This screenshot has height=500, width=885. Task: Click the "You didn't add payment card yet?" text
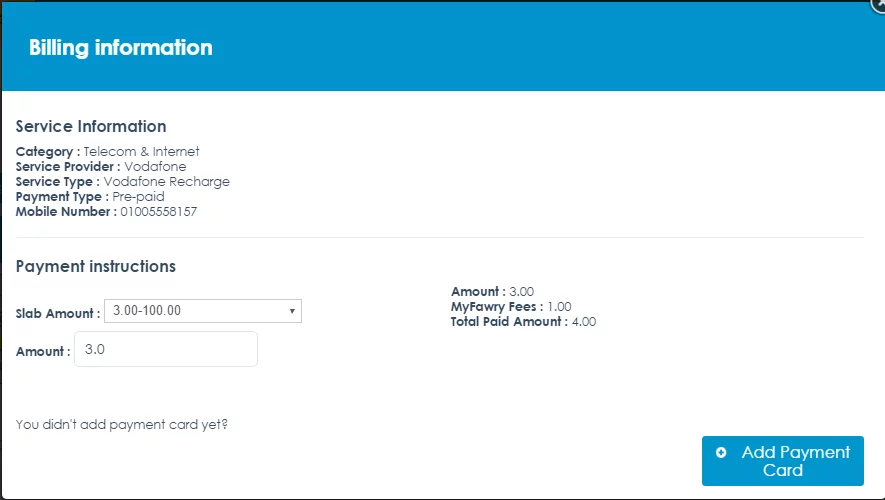pos(122,425)
